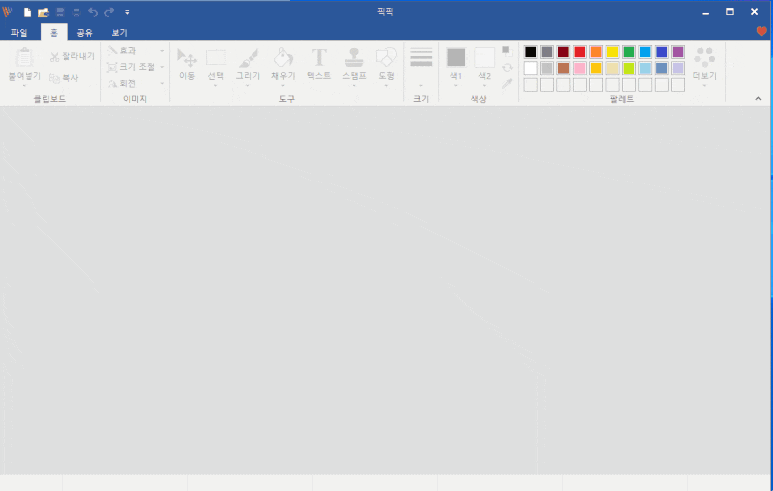The height and width of the screenshot is (491, 773).
Task: Open the 효과 effects dropdown
Action: click(x=136, y=50)
